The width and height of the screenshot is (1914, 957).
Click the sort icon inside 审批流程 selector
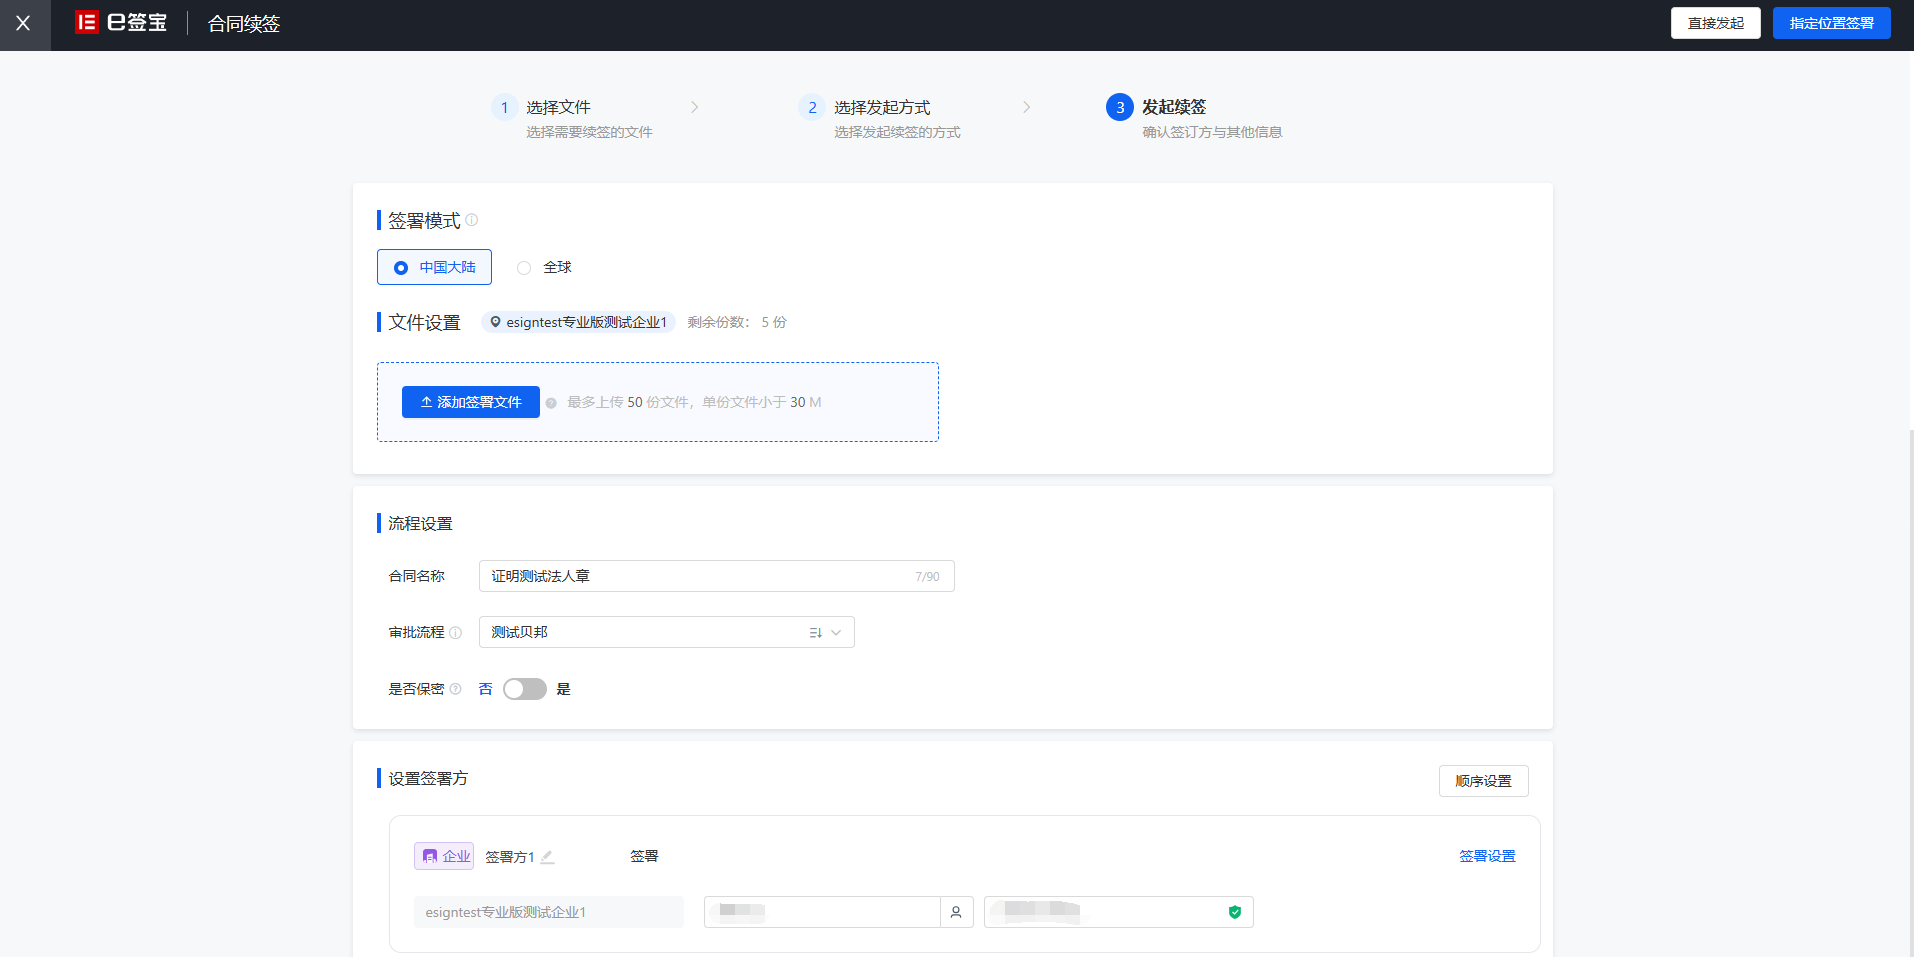pos(815,632)
